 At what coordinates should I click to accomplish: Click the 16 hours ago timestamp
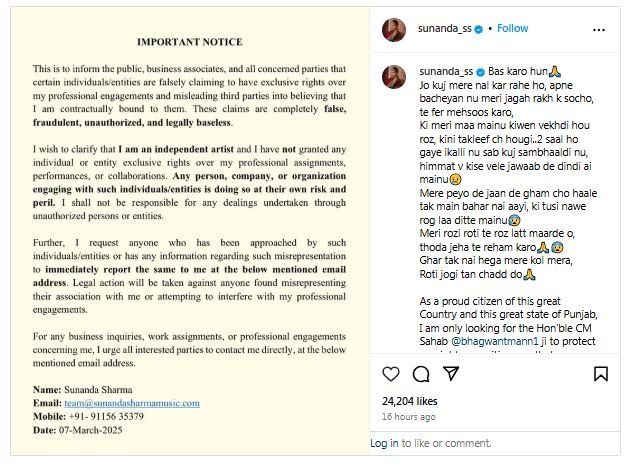(x=409, y=416)
